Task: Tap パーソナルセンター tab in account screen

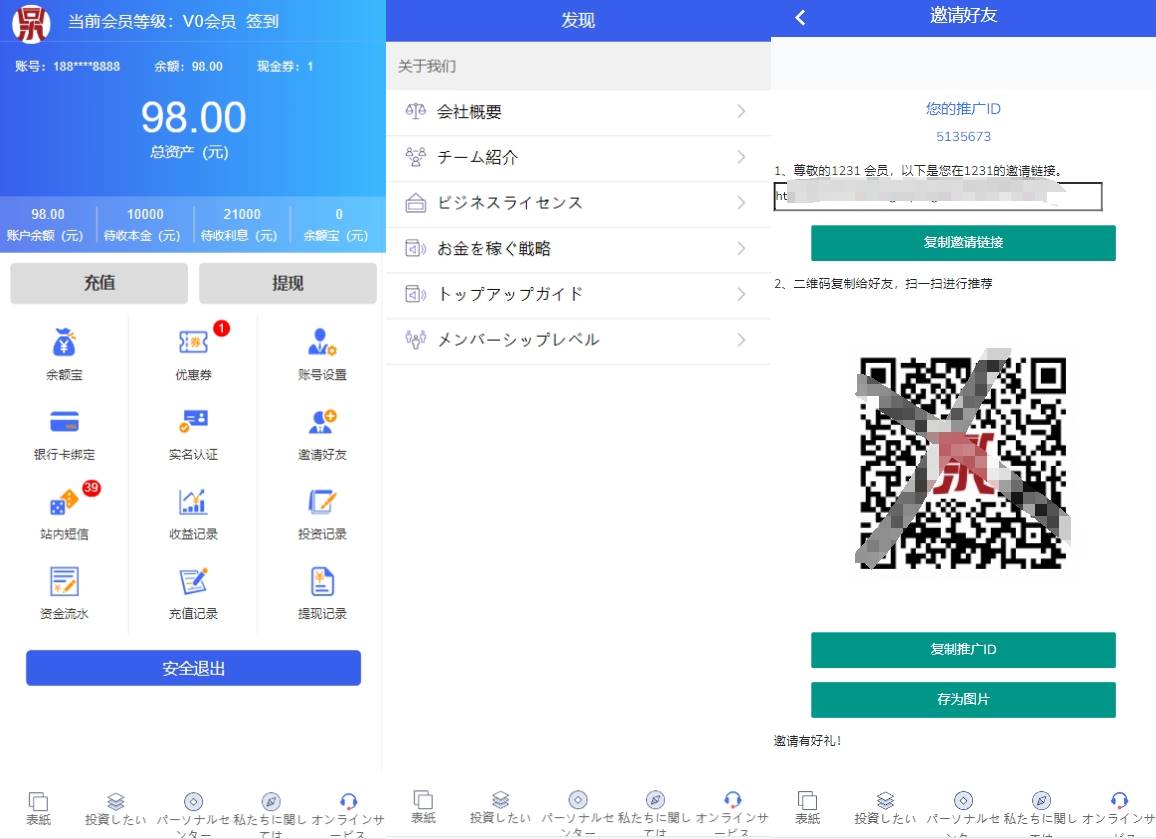Action: 193,814
